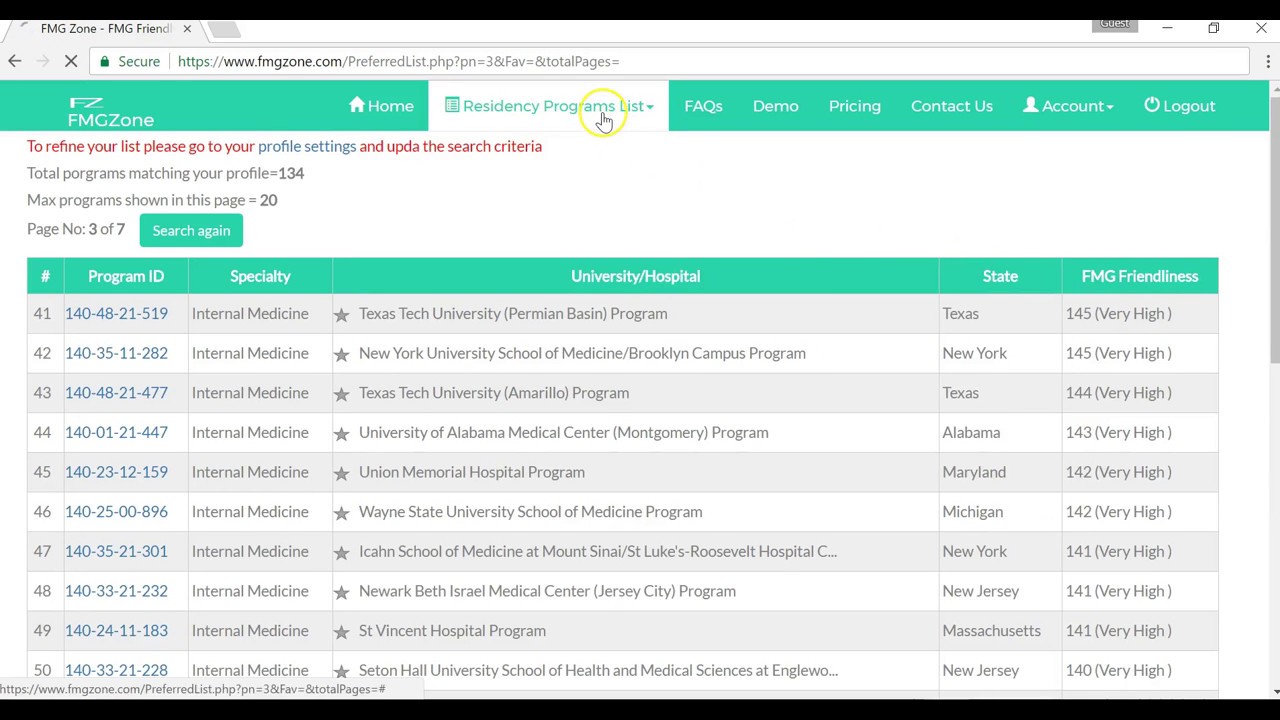Select 'Page No: 3 of 7' text

[76, 229]
